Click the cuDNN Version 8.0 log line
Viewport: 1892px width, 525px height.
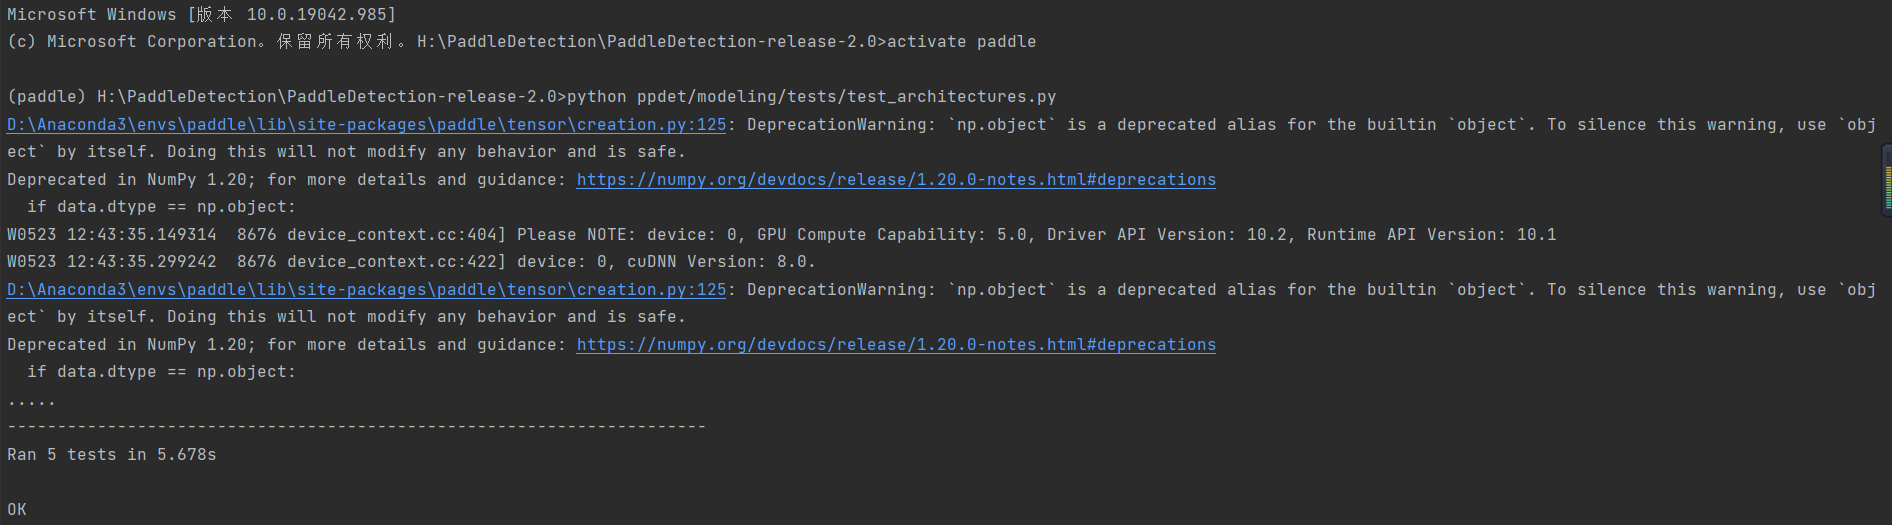410,262
